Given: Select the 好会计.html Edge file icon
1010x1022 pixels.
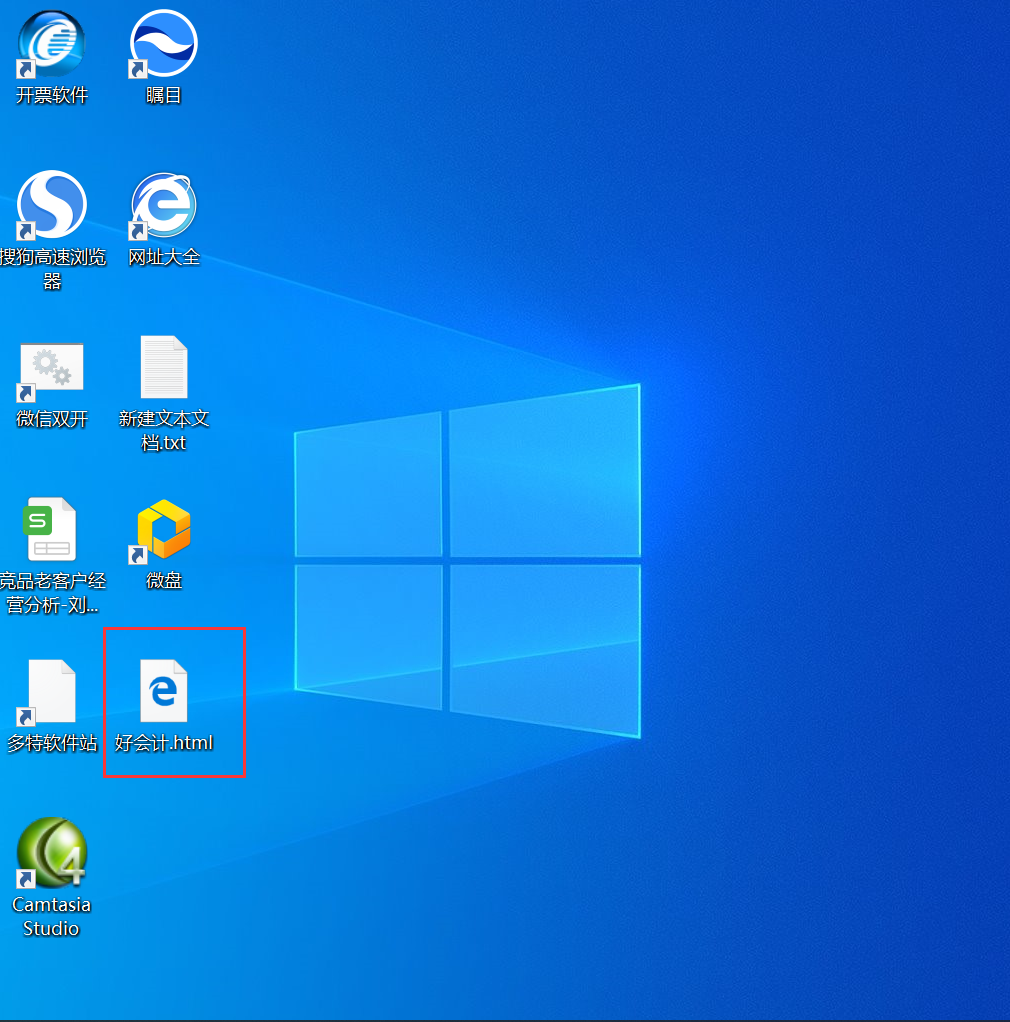Looking at the screenshot, I should click(x=164, y=690).
